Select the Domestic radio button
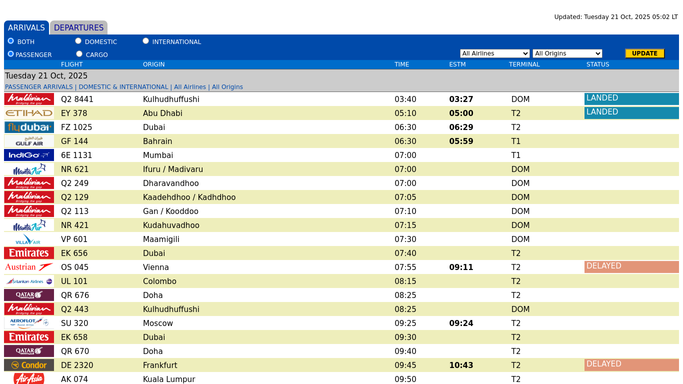This screenshot has width=683, height=384. [x=78, y=41]
